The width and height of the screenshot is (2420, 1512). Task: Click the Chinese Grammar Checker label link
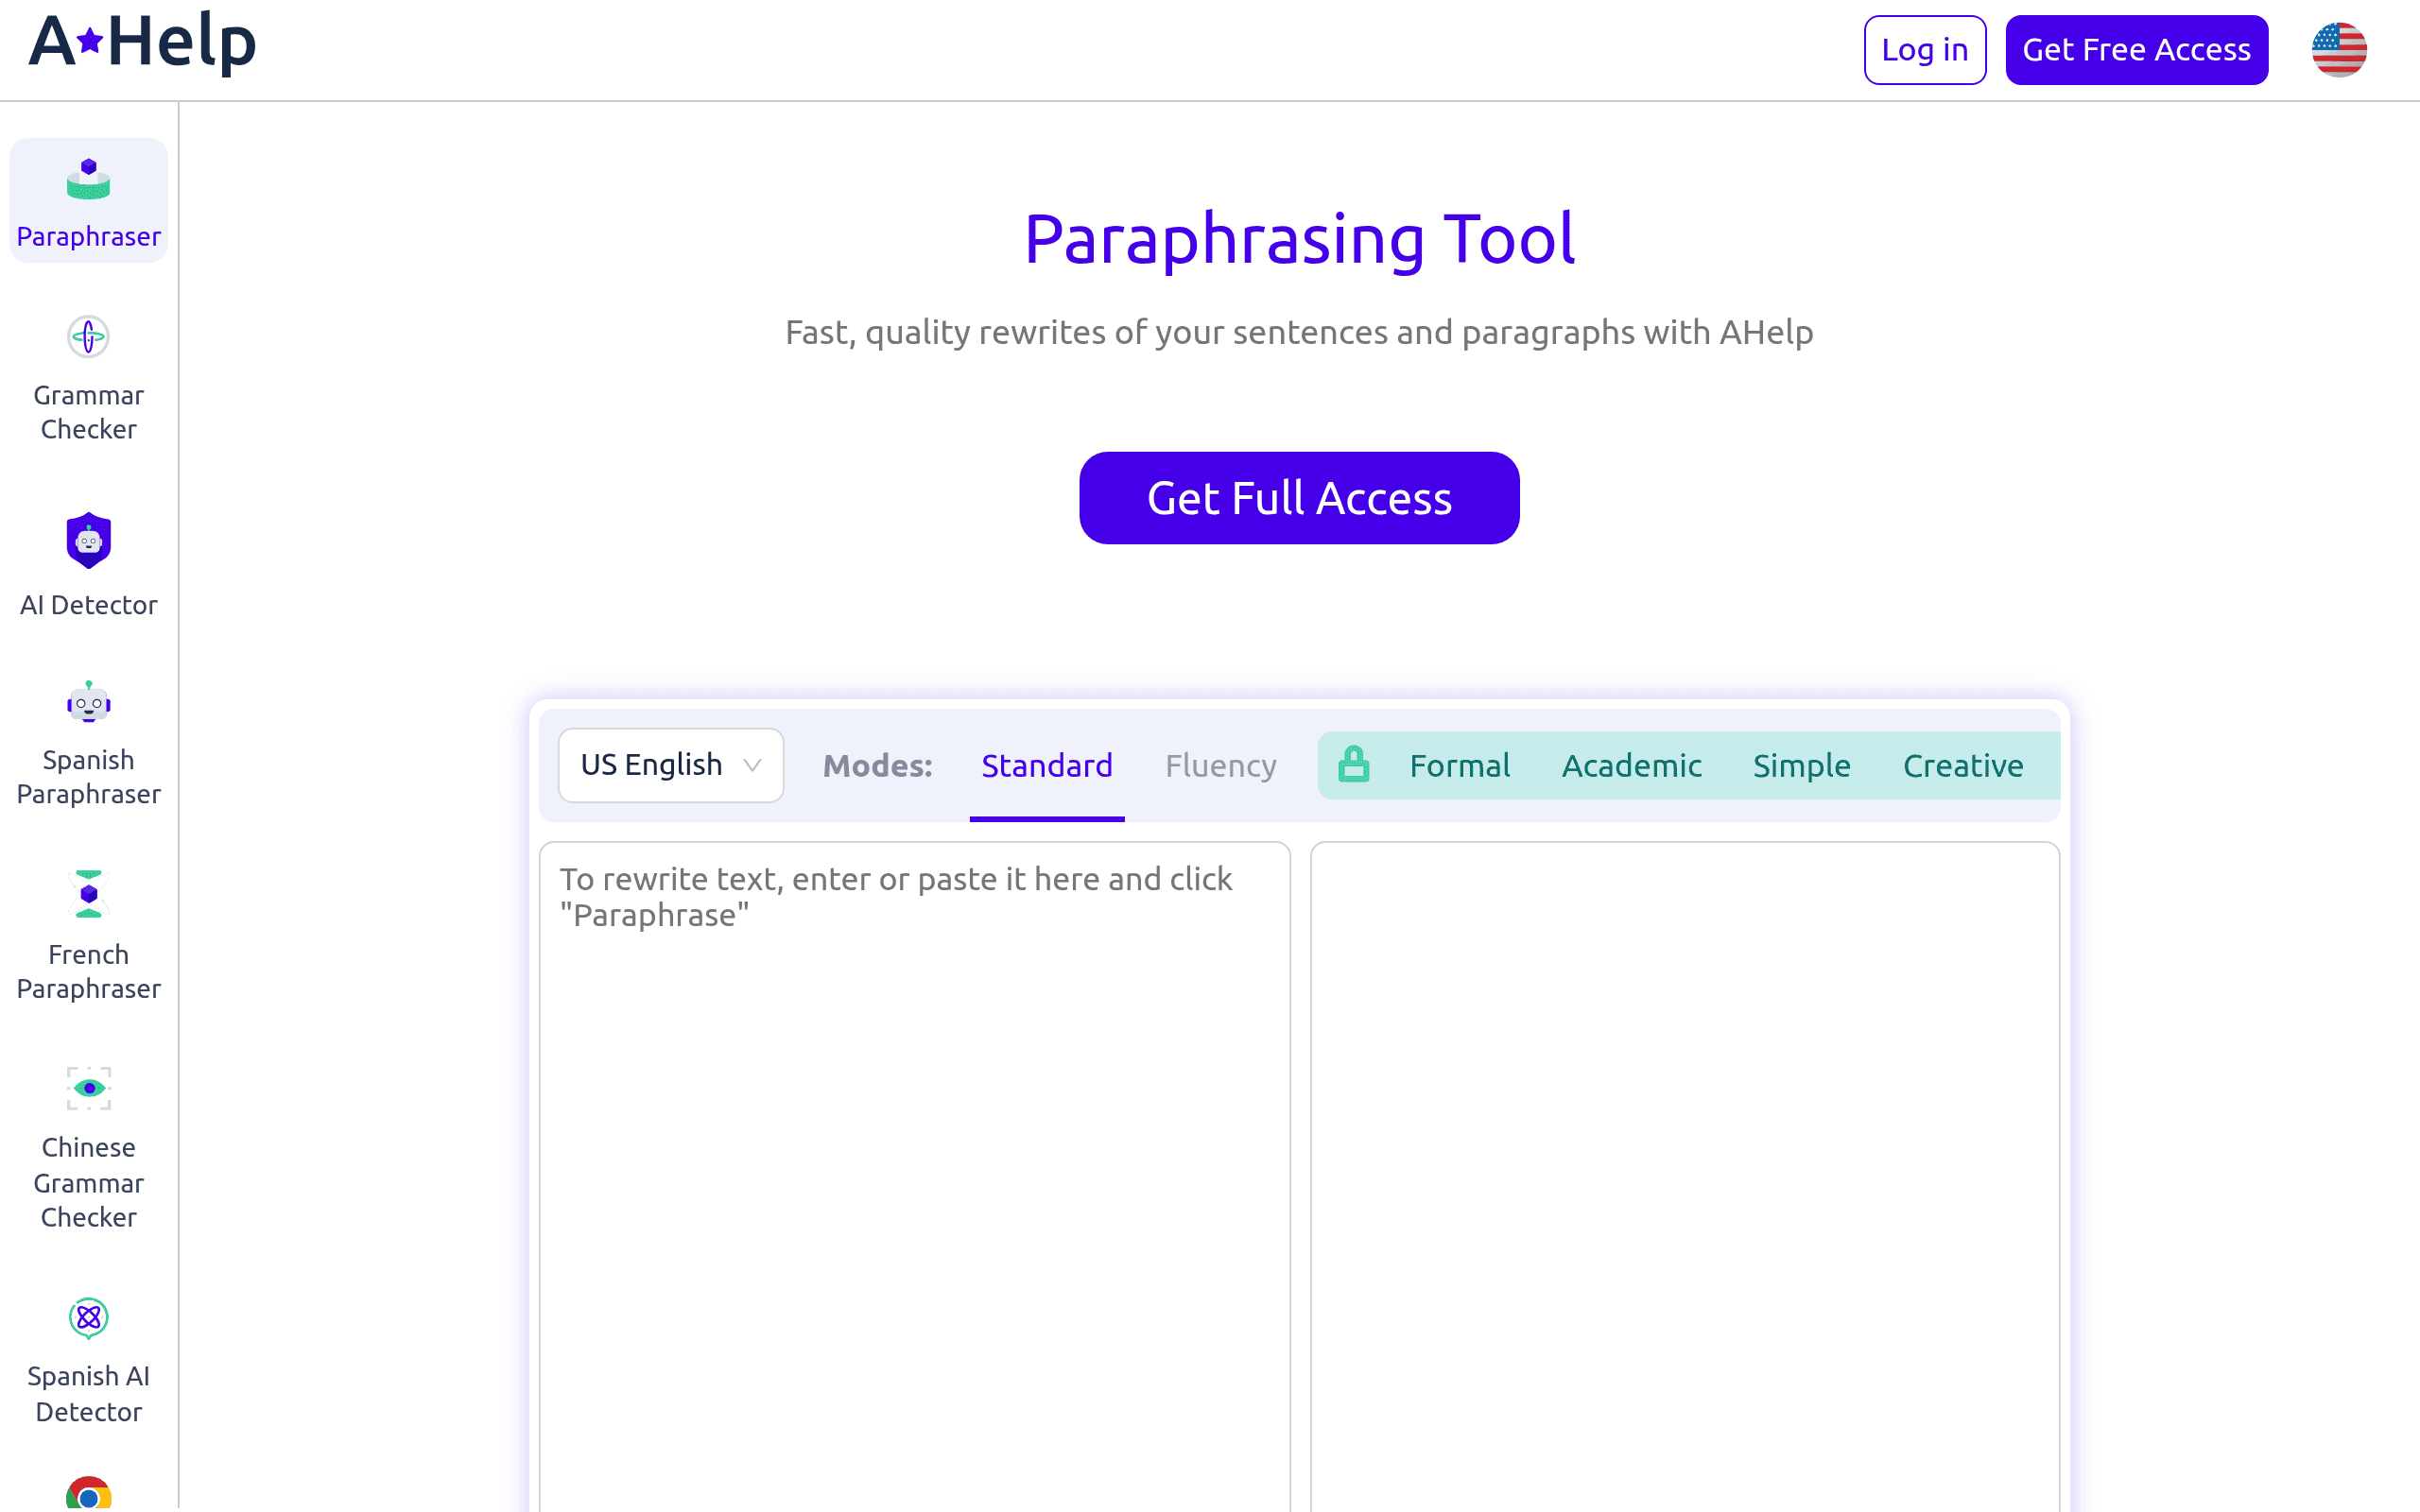pyautogui.click(x=88, y=1182)
